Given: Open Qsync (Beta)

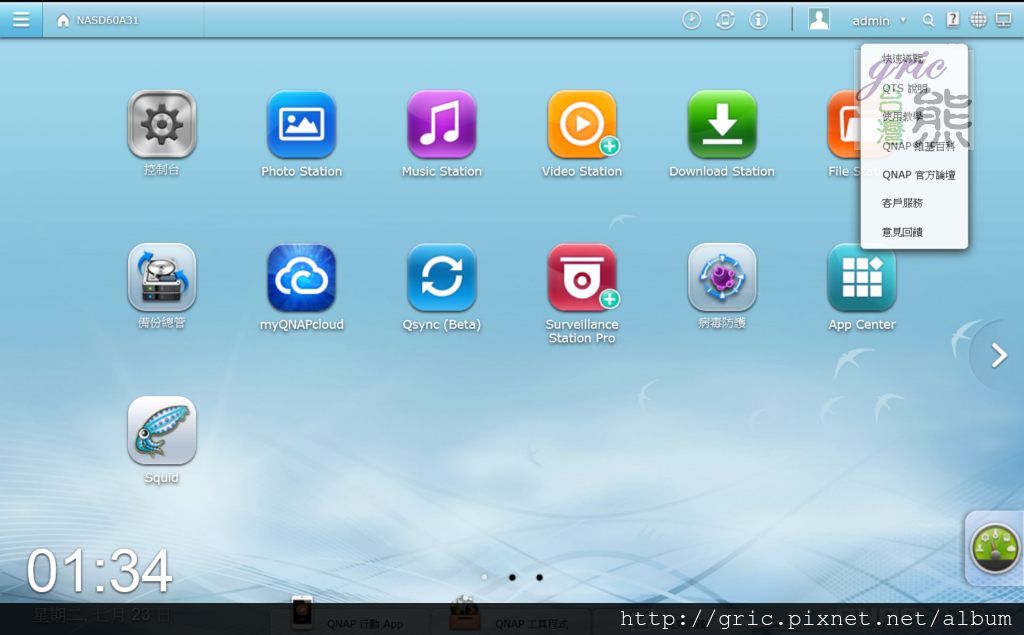Looking at the screenshot, I should [x=441, y=278].
